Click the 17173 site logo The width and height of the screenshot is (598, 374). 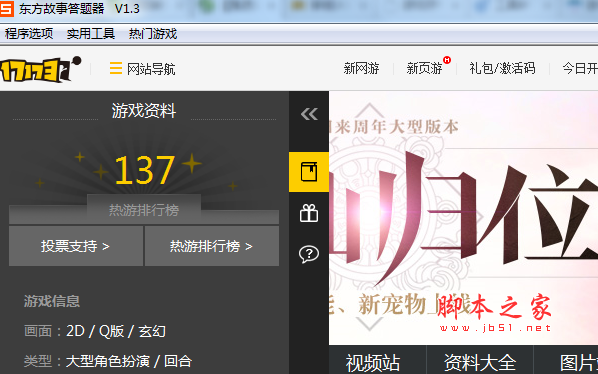pos(40,69)
